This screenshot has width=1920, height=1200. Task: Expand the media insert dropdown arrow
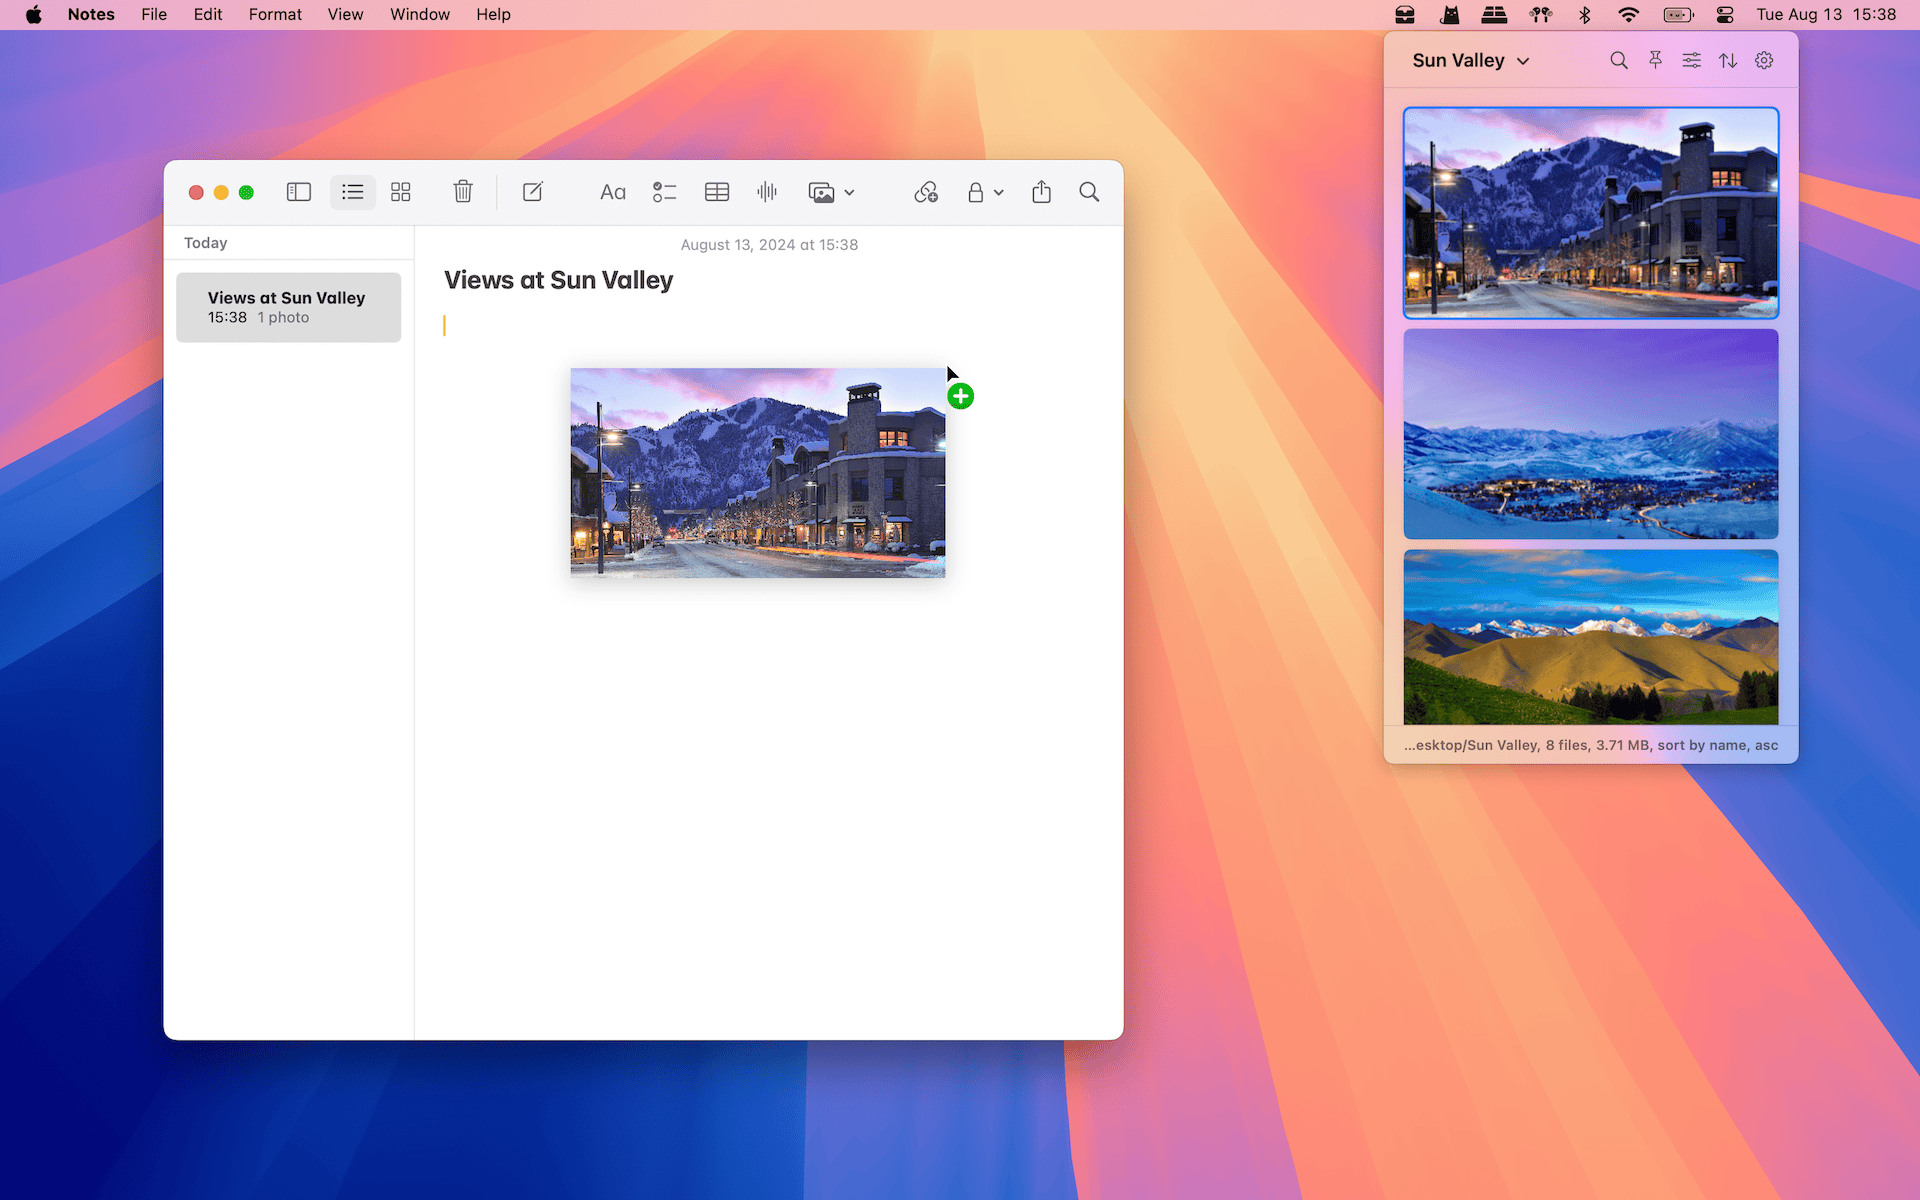pos(849,191)
